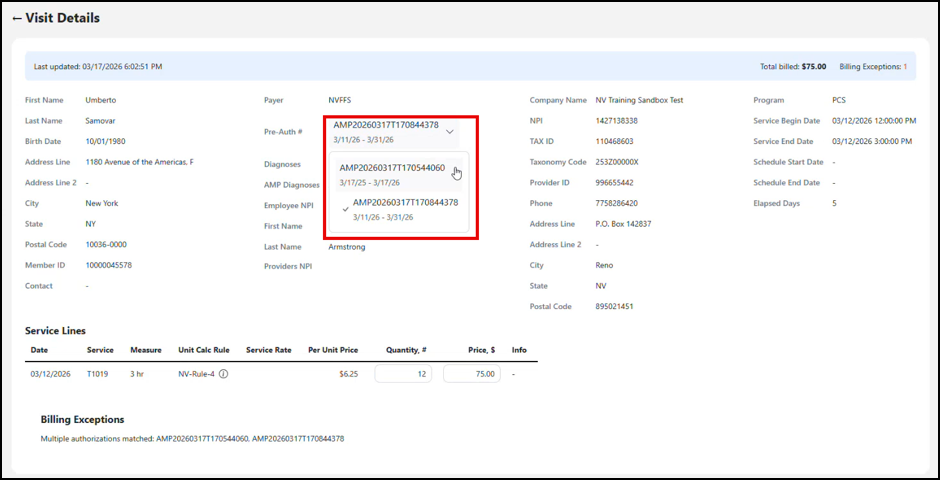The height and width of the screenshot is (480, 940).
Task: Click address line P.O. Box 142837
Action: point(623,224)
